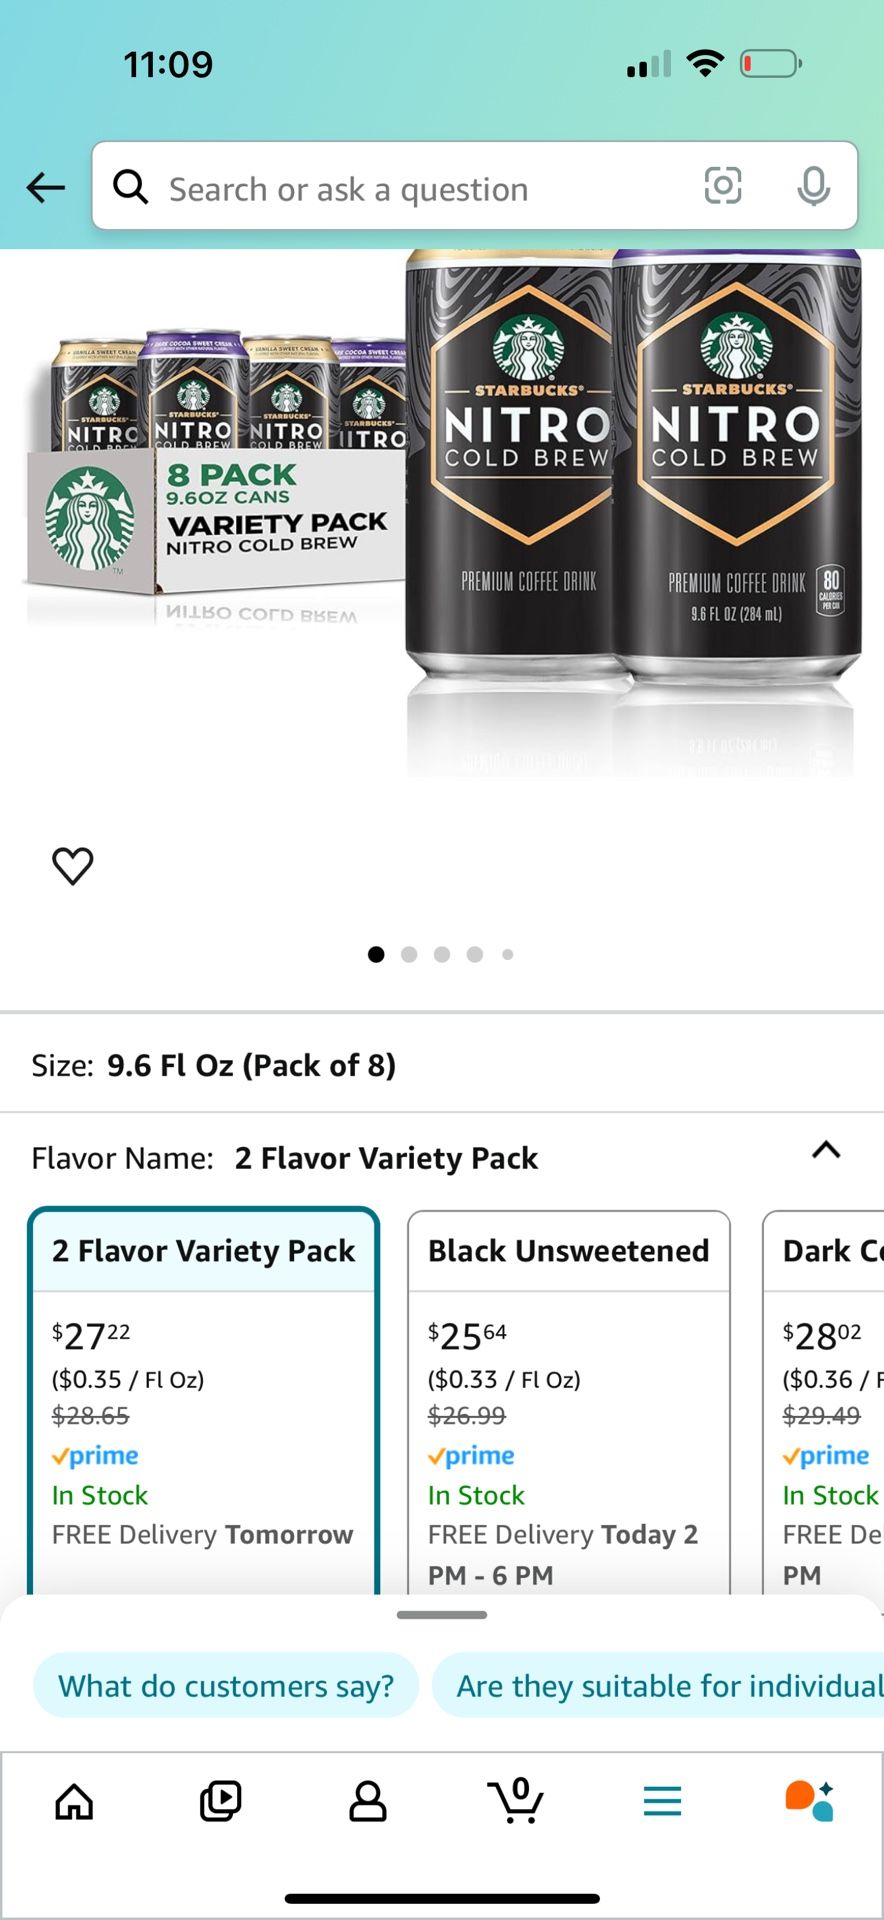Open the account profile icon
The image size is (884, 1920).
[x=367, y=1802]
